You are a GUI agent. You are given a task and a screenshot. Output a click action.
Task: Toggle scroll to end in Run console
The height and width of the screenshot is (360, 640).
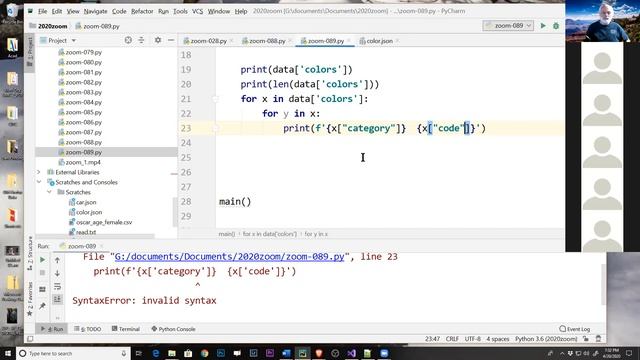(x=57, y=299)
